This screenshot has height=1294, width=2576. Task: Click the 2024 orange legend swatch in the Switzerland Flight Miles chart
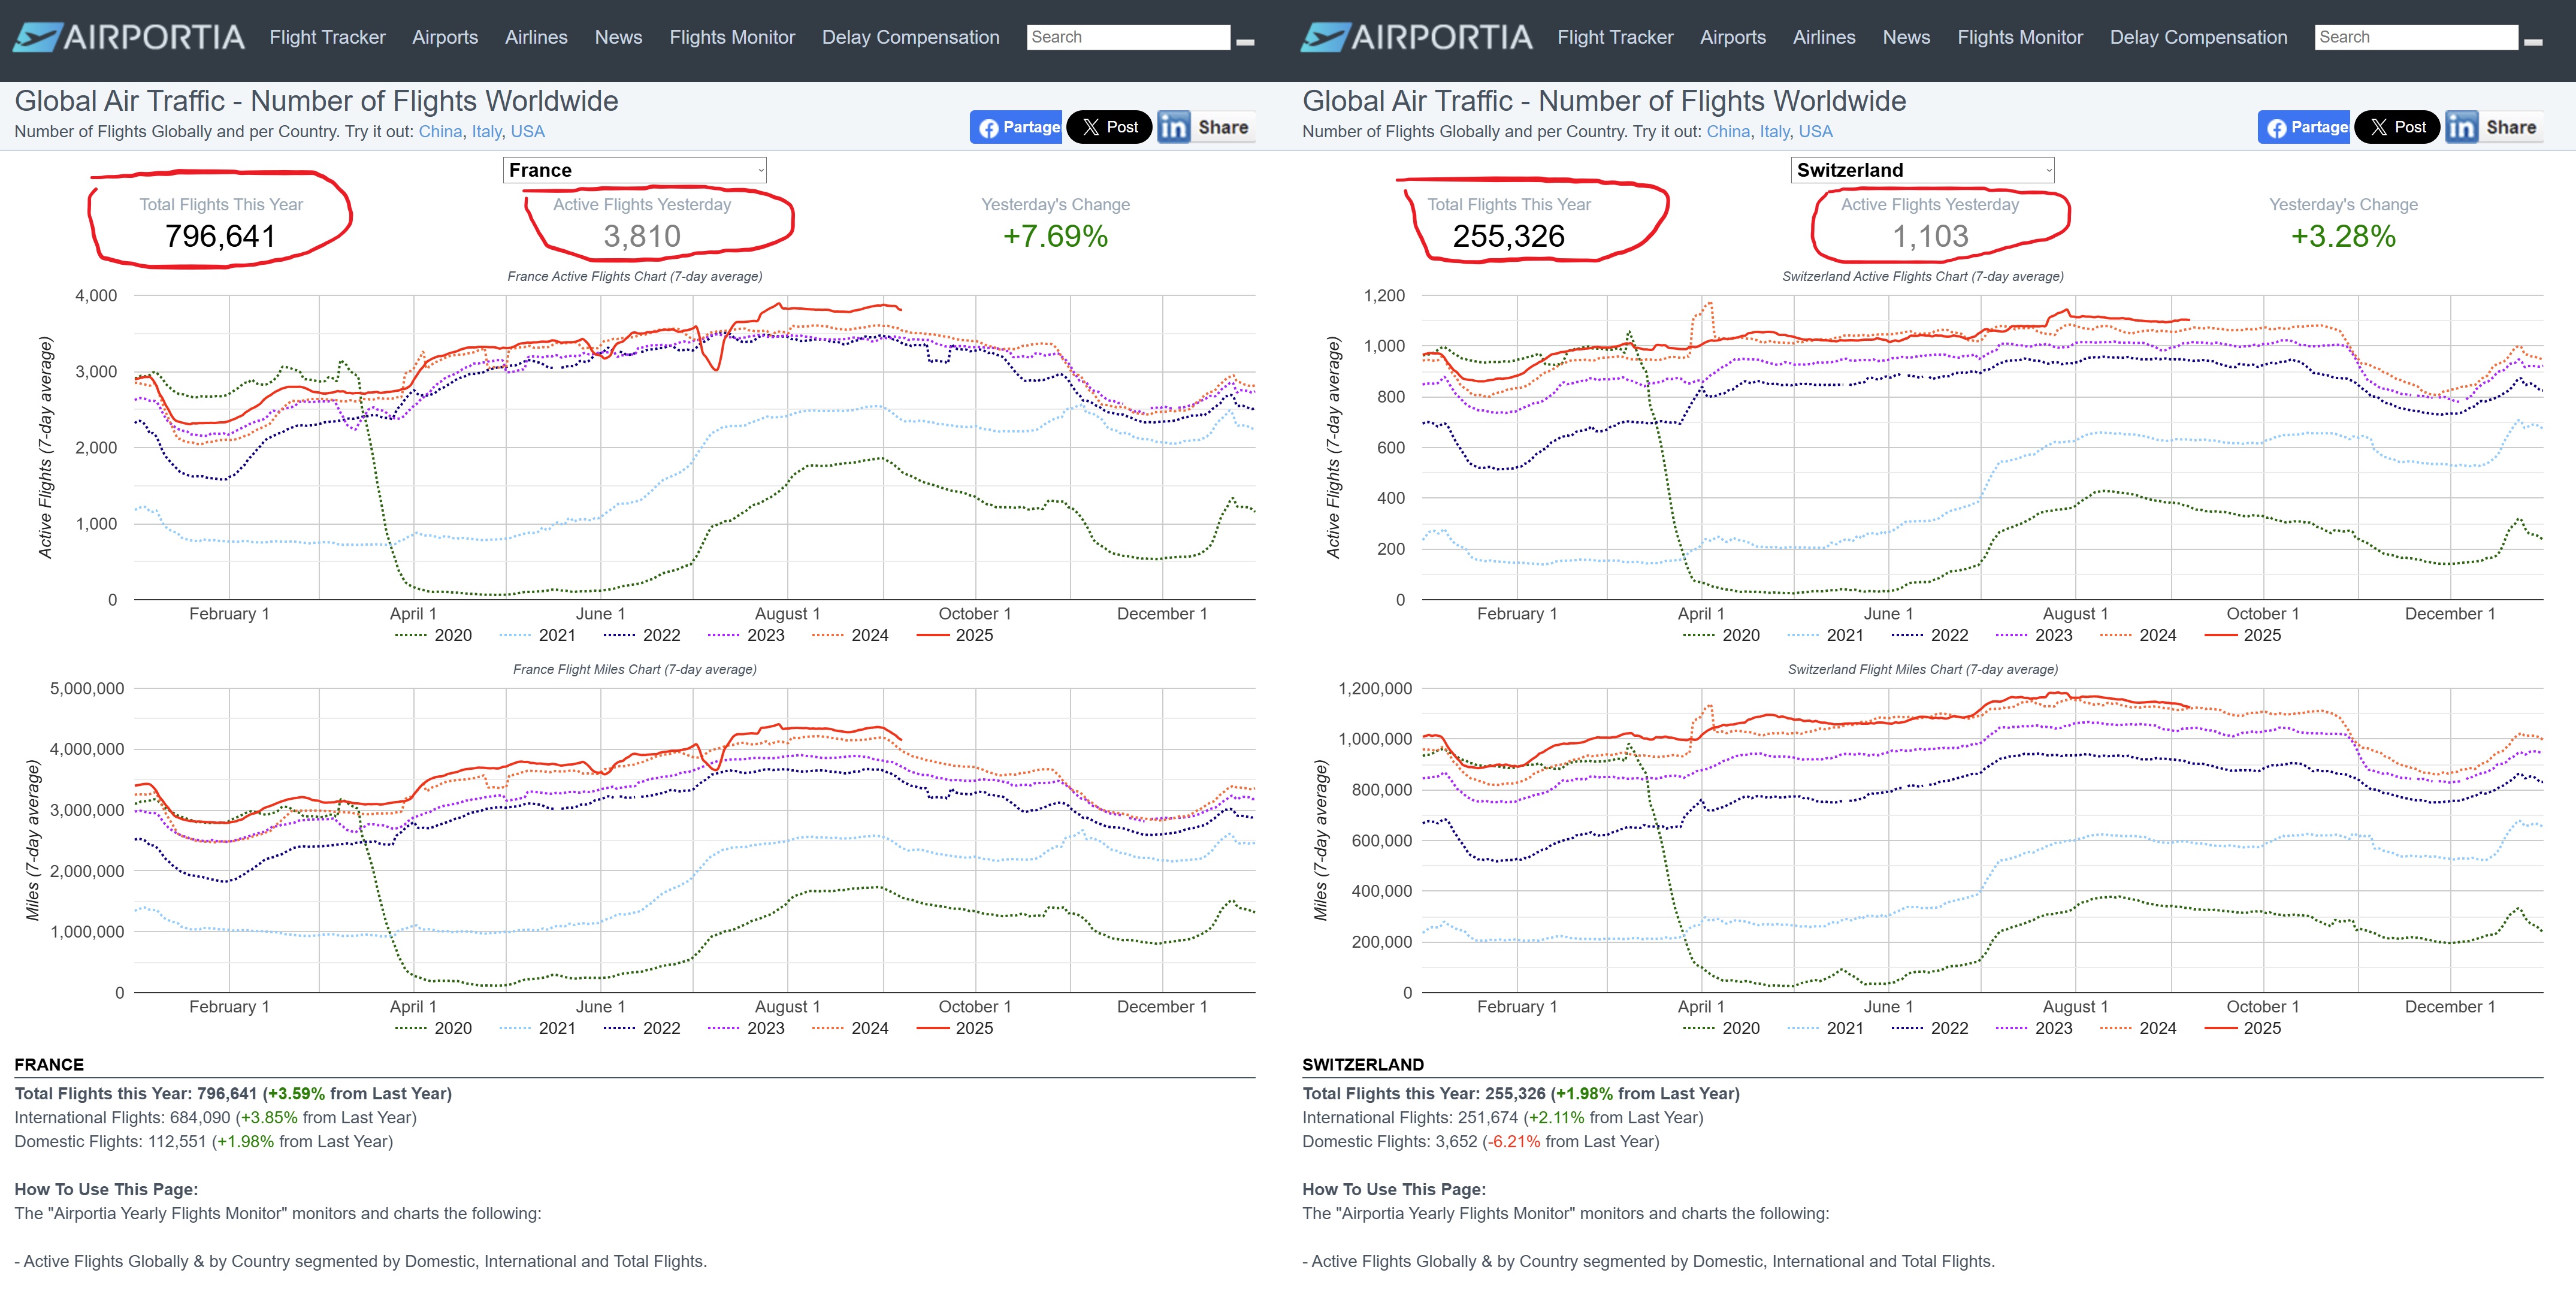(2116, 1028)
